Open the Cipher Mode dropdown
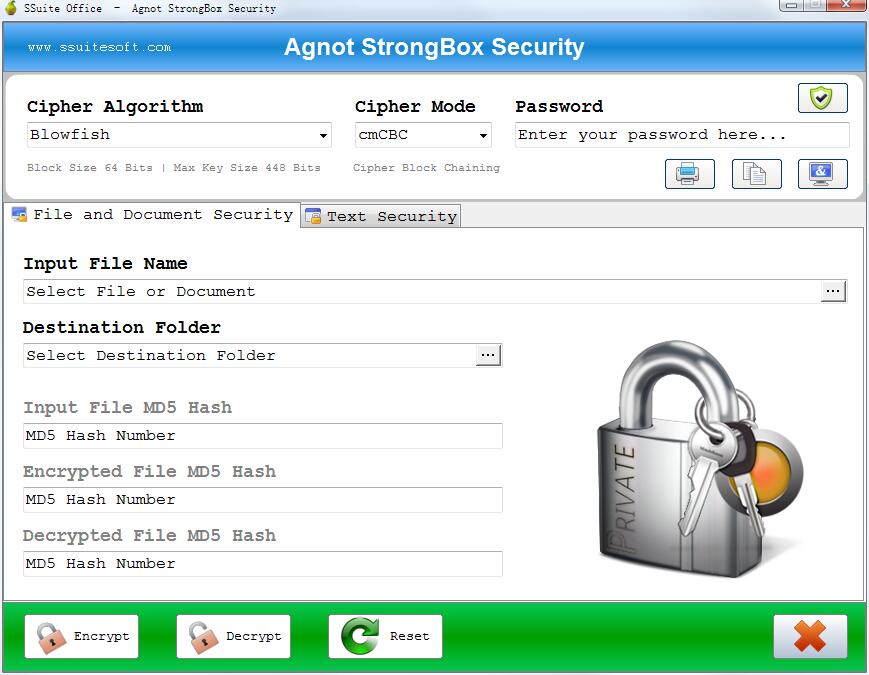The width and height of the screenshot is (869, 675). 483,136
